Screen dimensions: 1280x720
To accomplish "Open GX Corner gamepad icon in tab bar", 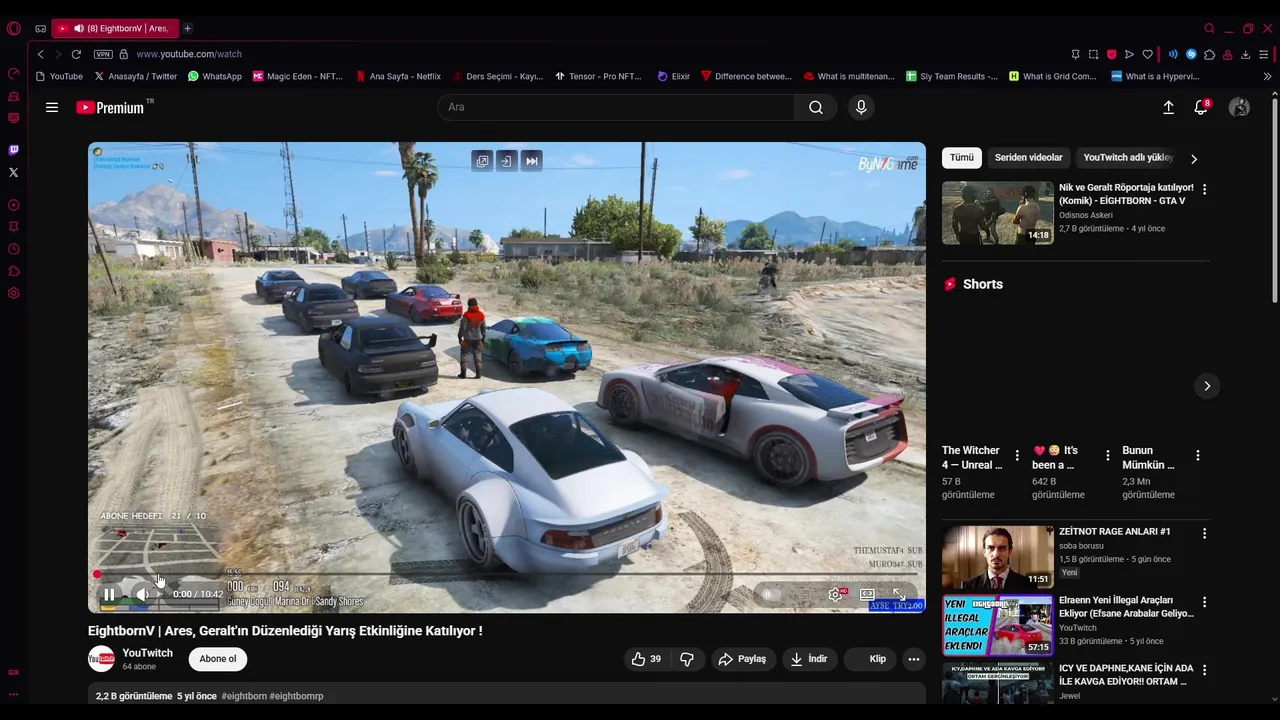I will 40,29.
